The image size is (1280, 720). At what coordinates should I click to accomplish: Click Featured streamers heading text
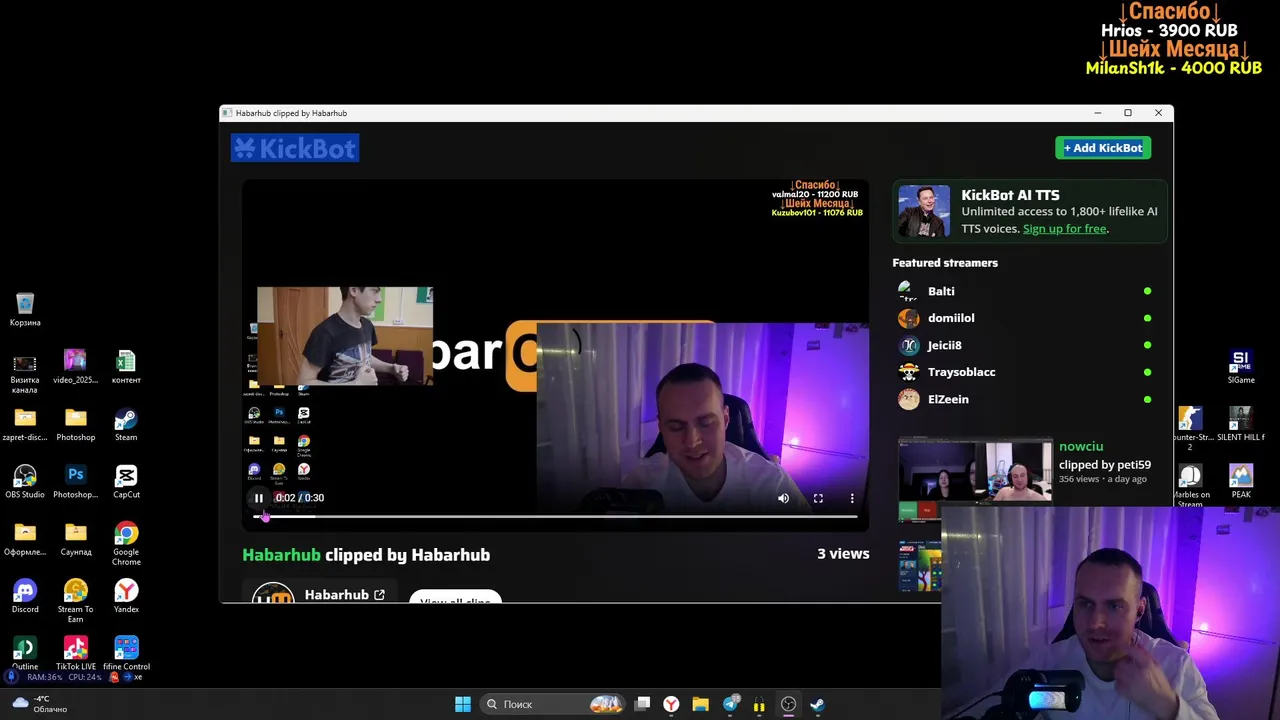point(945,263)
